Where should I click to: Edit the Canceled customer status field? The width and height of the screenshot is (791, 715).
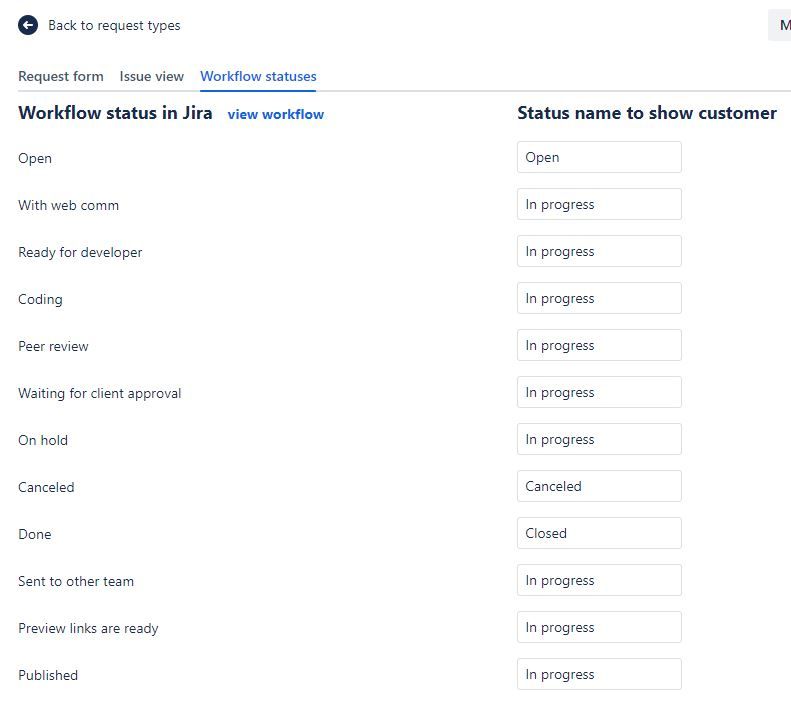(x=598, y=486)
